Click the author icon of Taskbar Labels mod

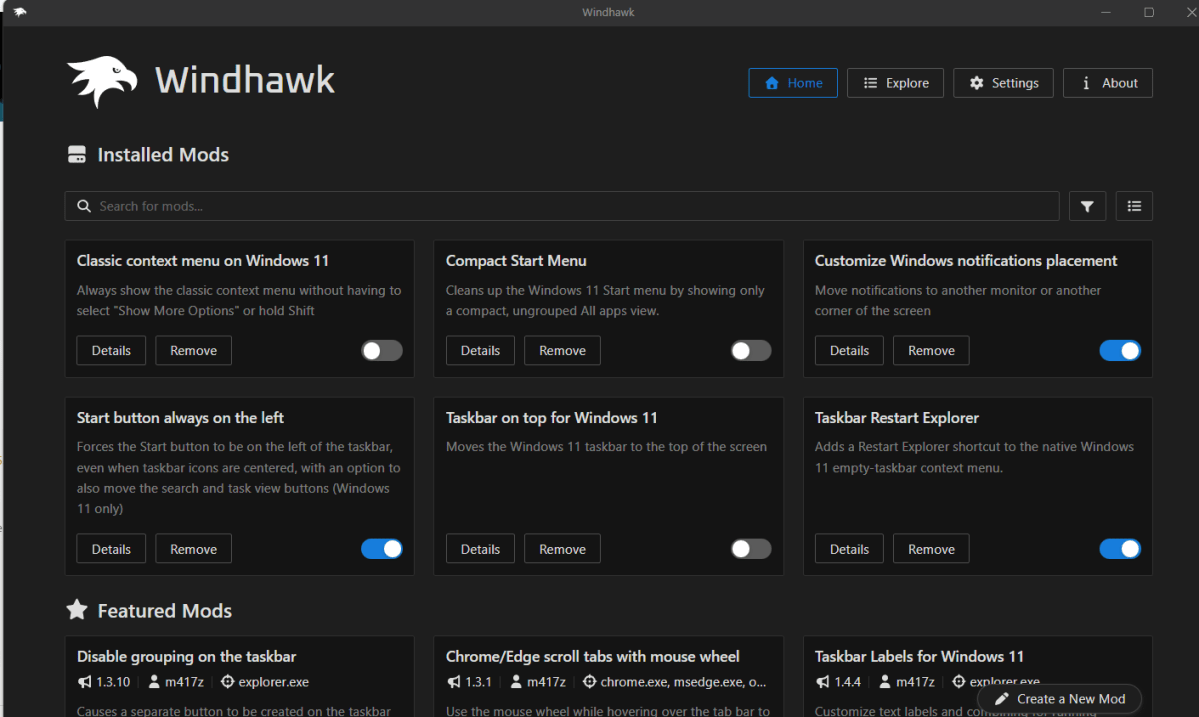pyautogui.click(x=885, y=682)
